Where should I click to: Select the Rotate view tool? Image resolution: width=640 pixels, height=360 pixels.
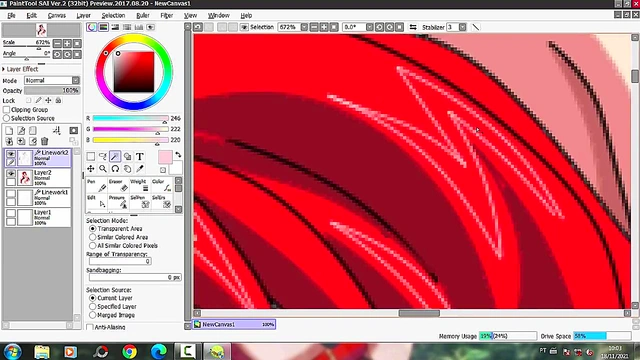(115, 169)
